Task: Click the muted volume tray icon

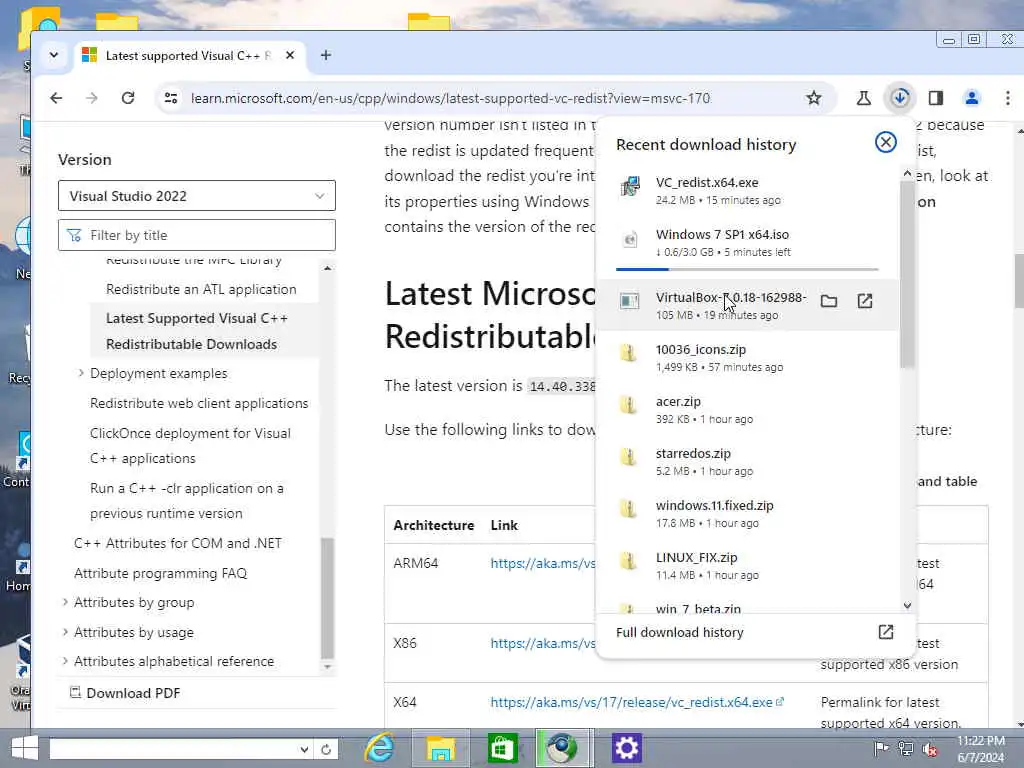Action: [x=930, y=748]
